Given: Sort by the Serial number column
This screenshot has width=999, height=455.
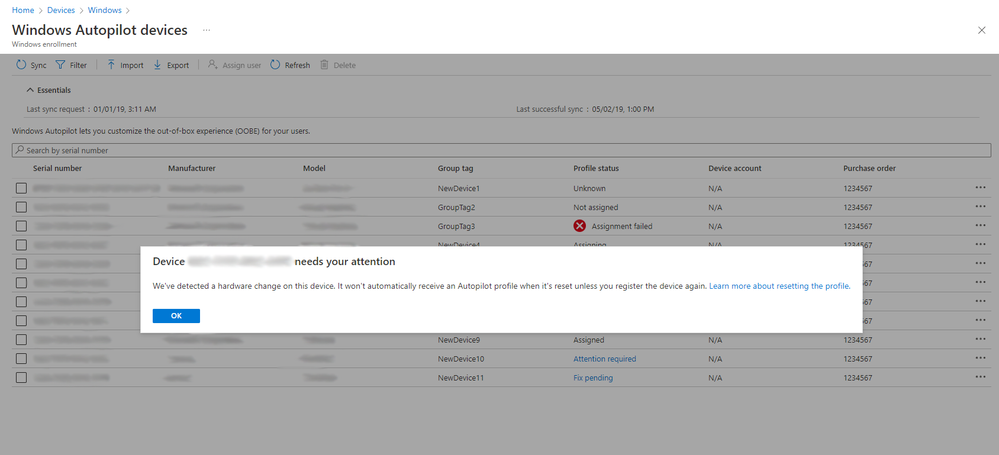Looking at the screenshot, I should [57, 168].
